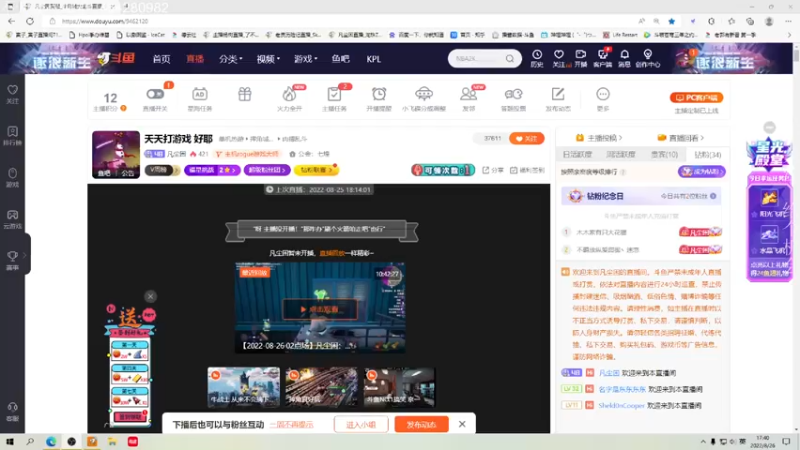800x450 pixels.
Task: Open 主播投稿 link
Action: (x=598, y=138)
